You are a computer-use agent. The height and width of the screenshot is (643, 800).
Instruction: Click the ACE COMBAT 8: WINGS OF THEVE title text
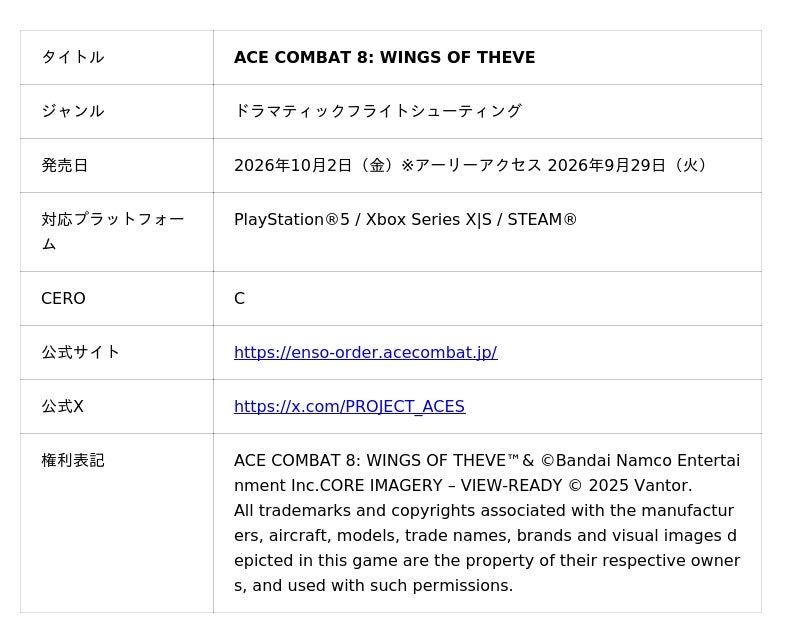[385, 57]
